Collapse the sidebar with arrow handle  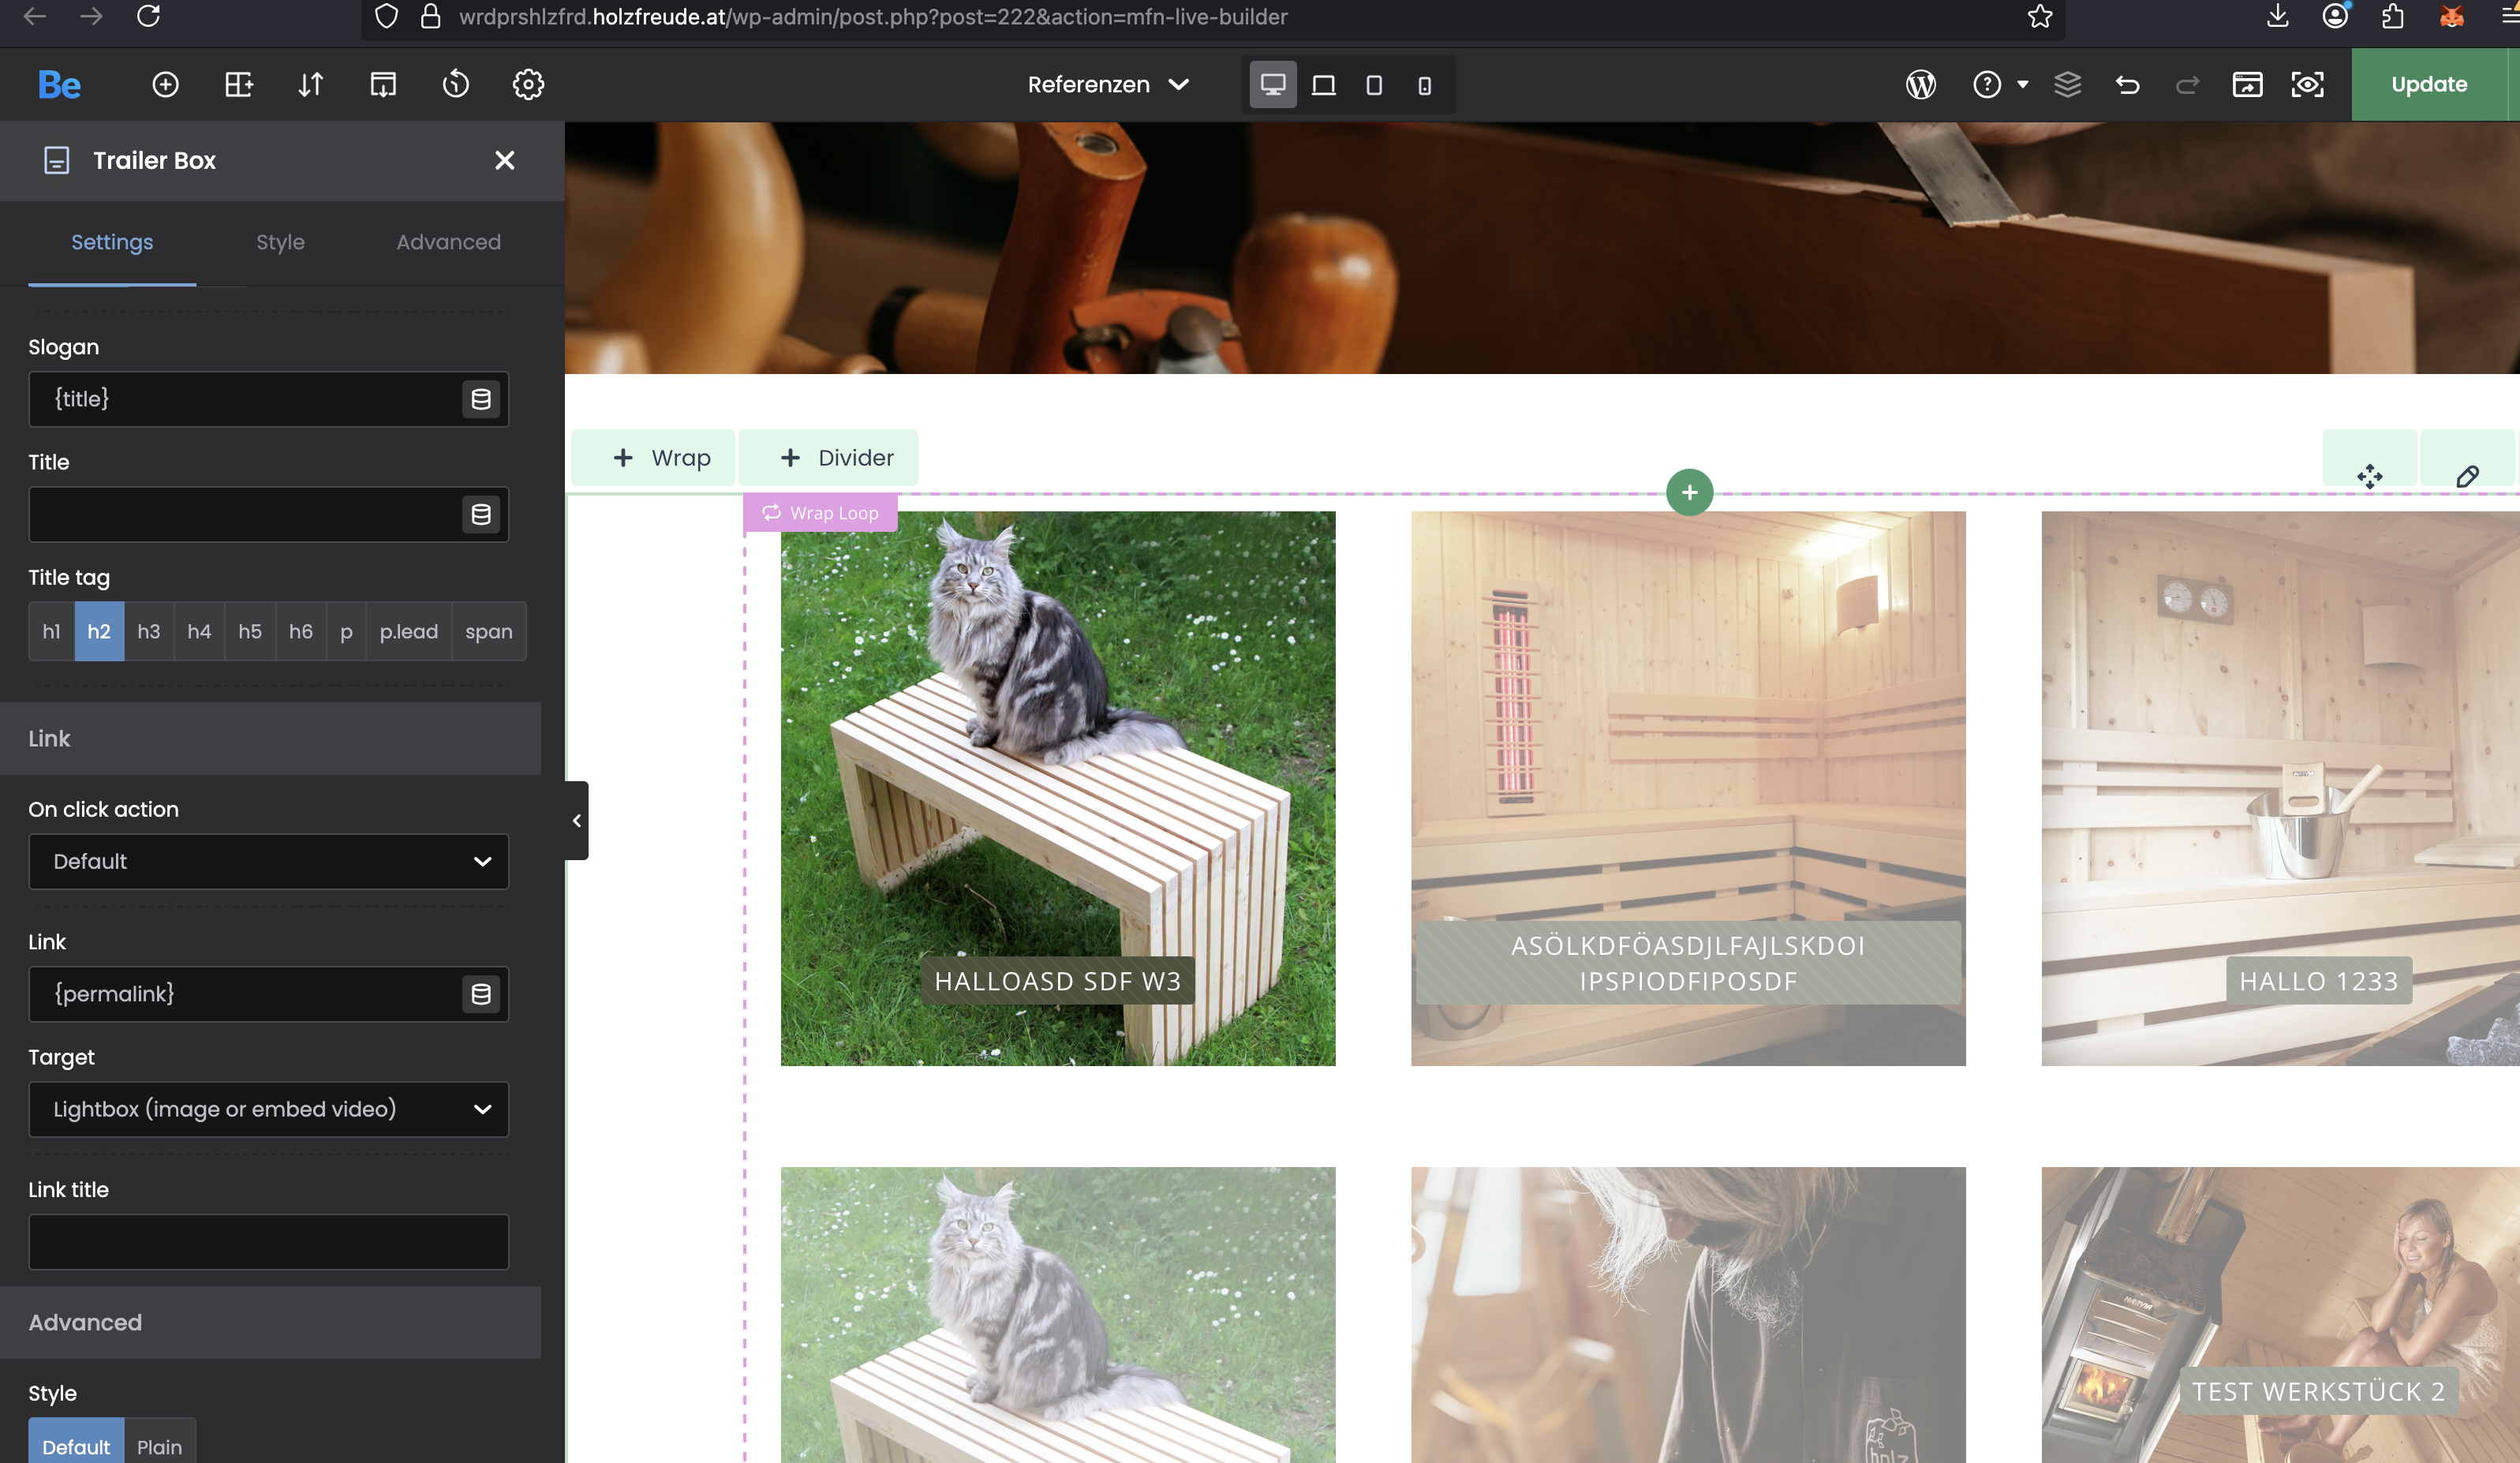[577, 820]
